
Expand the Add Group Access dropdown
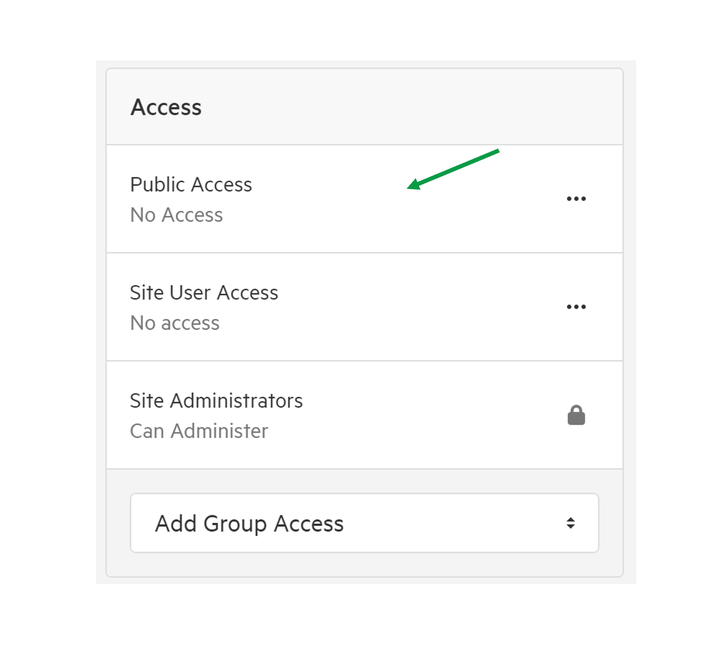pyautogui.click(x=364, y=523)
